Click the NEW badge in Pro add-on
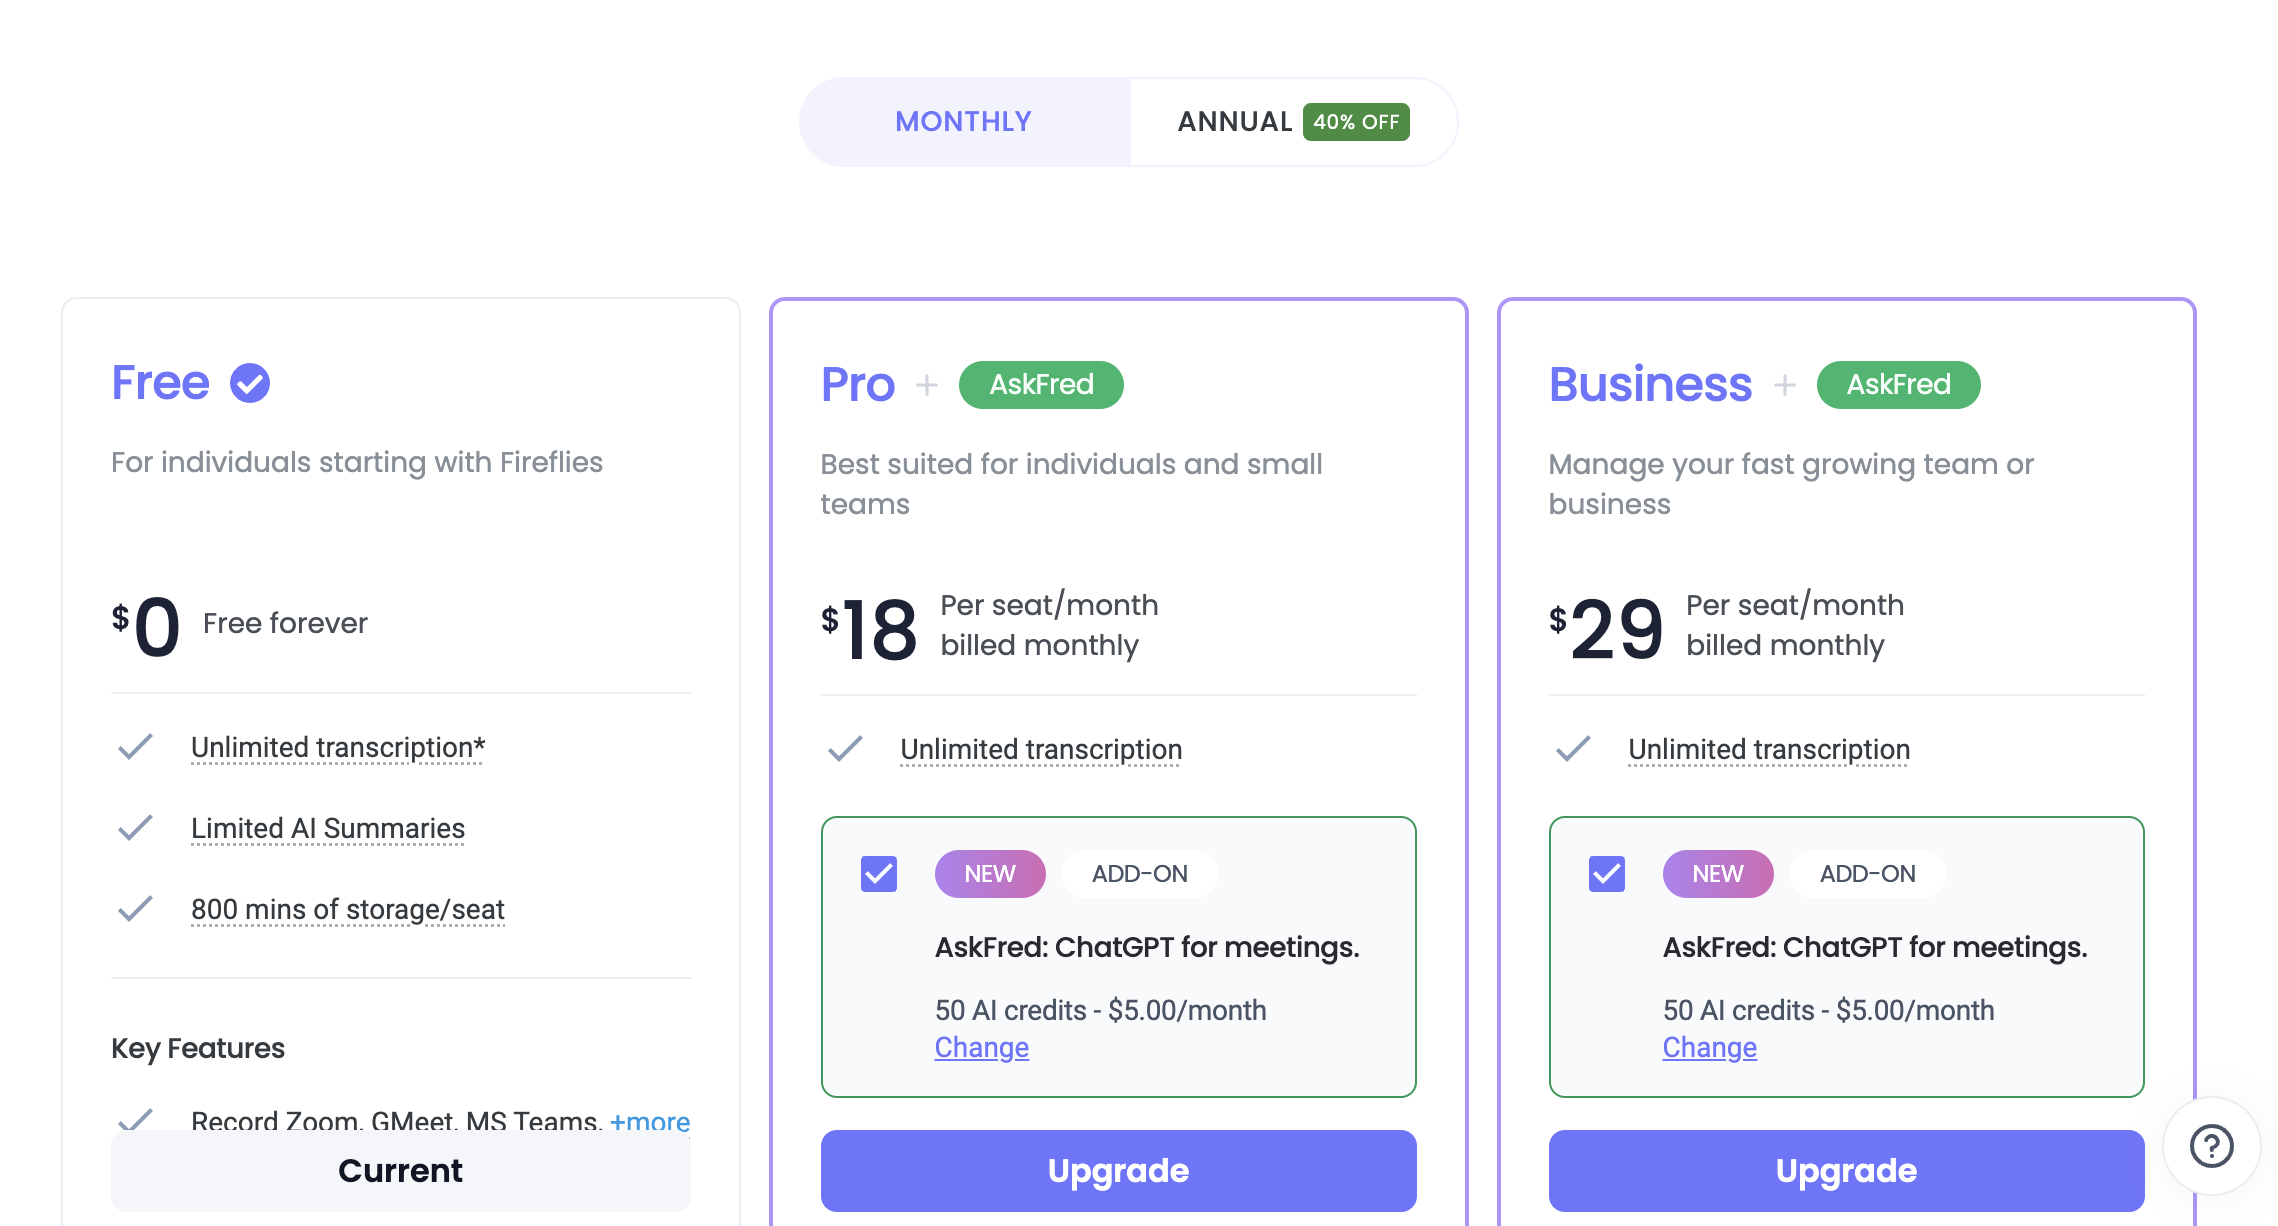Screen dimensions: 2278x1226 990,874
